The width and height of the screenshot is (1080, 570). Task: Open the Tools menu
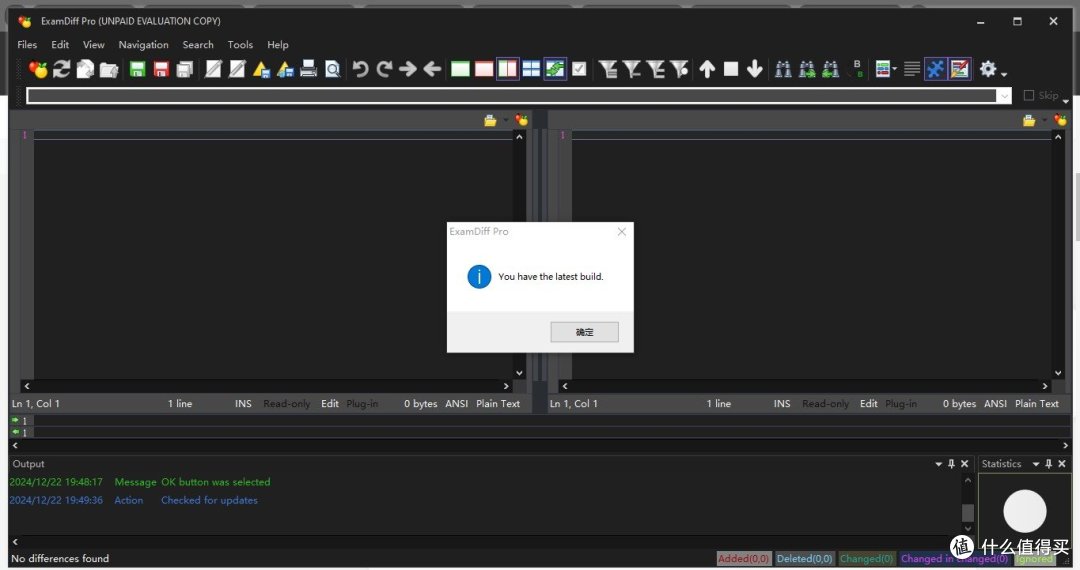coord(240,45)
